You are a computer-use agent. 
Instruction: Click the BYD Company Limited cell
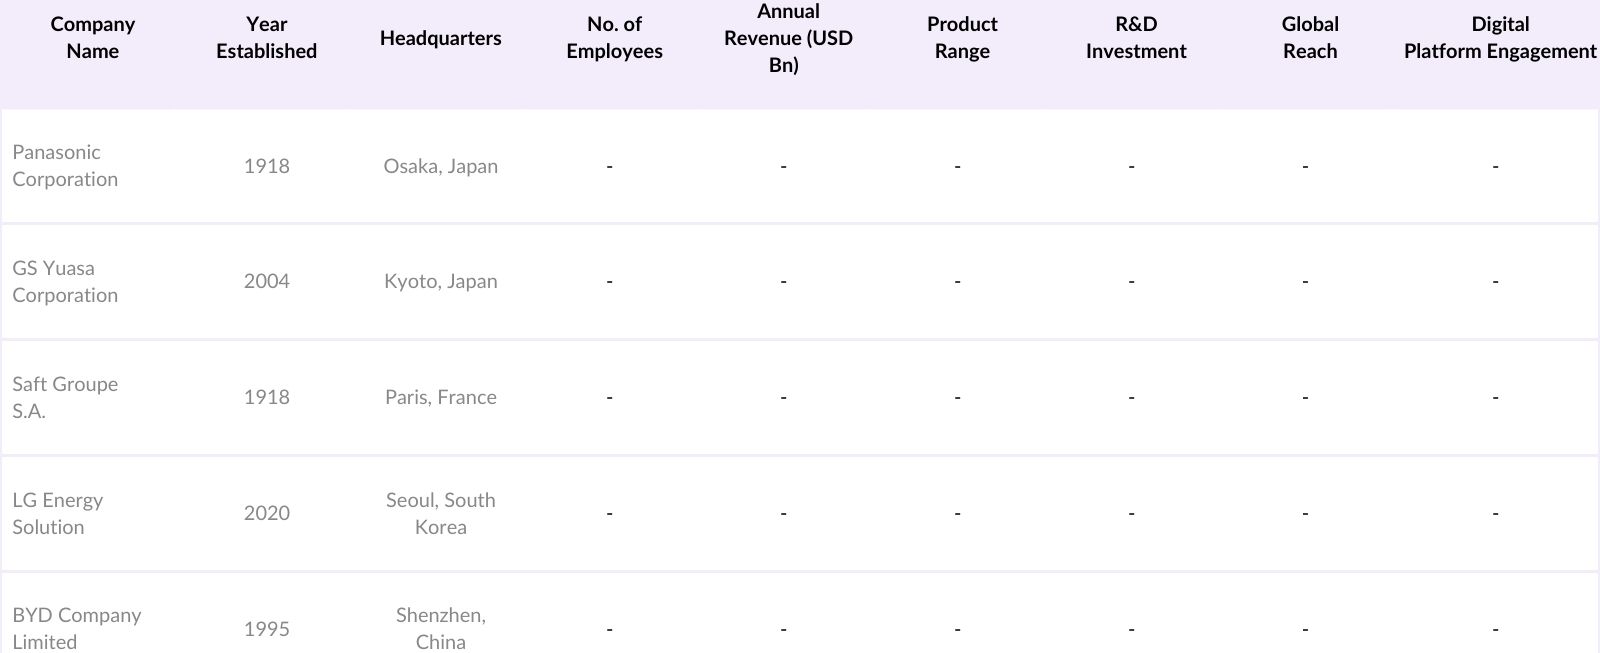[77, 628]
